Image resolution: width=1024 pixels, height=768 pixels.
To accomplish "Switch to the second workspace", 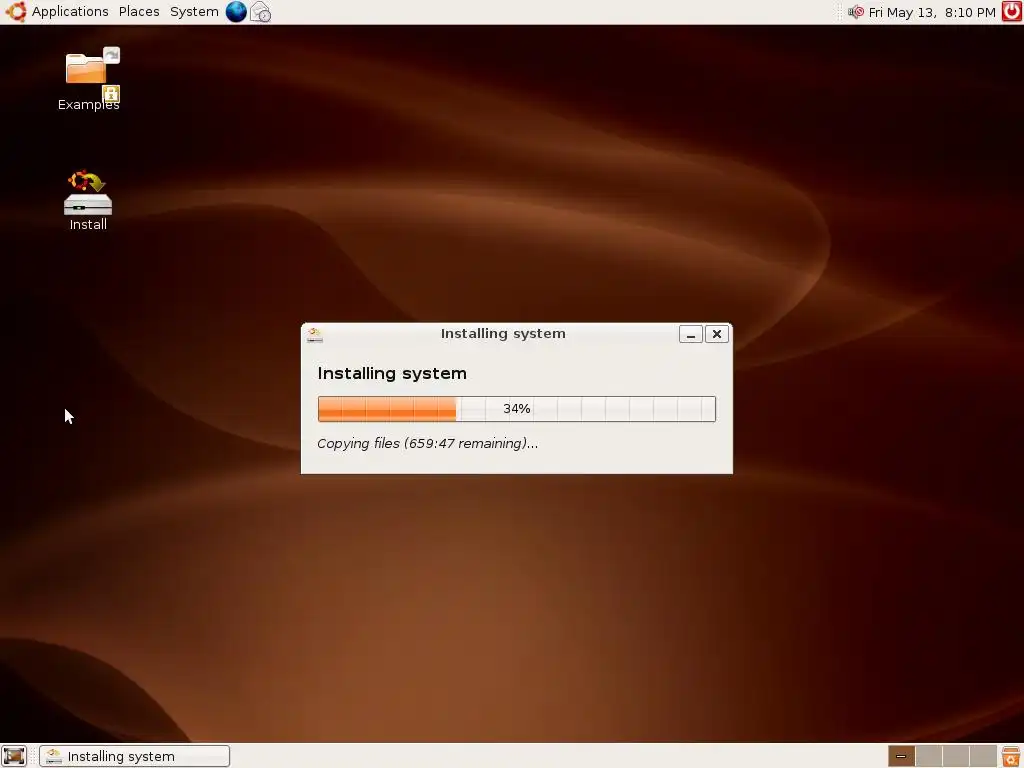I will tap(929, 756).
